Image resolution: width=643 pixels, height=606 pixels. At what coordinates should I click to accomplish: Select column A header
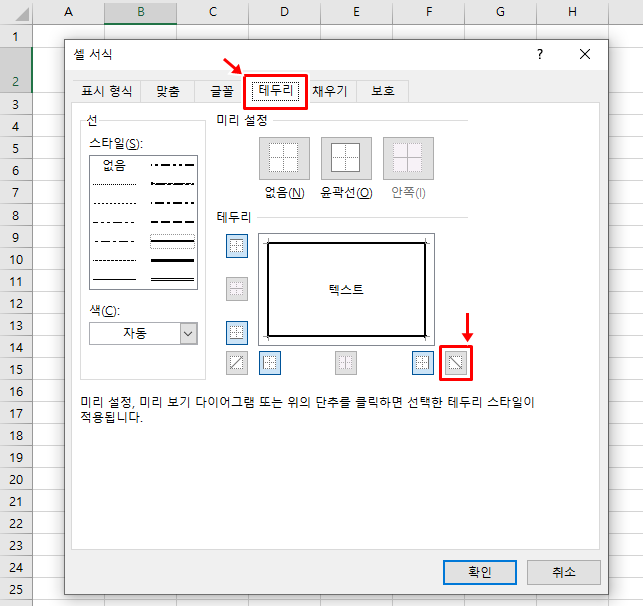point(68,12)
